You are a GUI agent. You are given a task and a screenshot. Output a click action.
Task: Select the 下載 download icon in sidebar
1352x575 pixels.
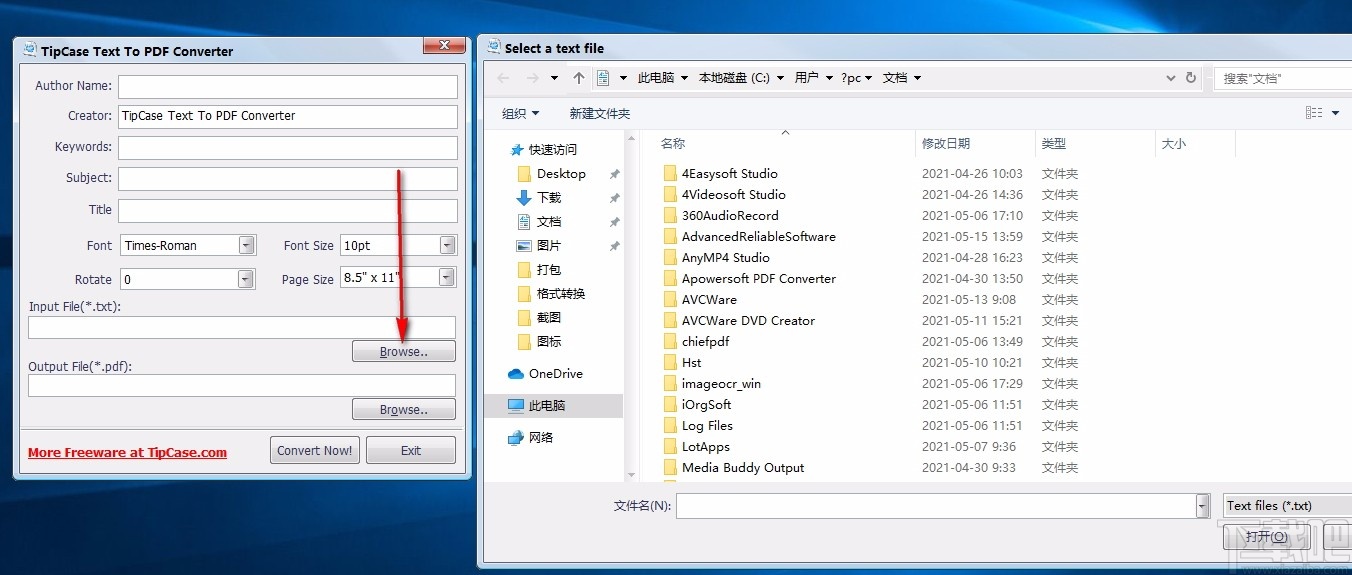pos(524,198)
